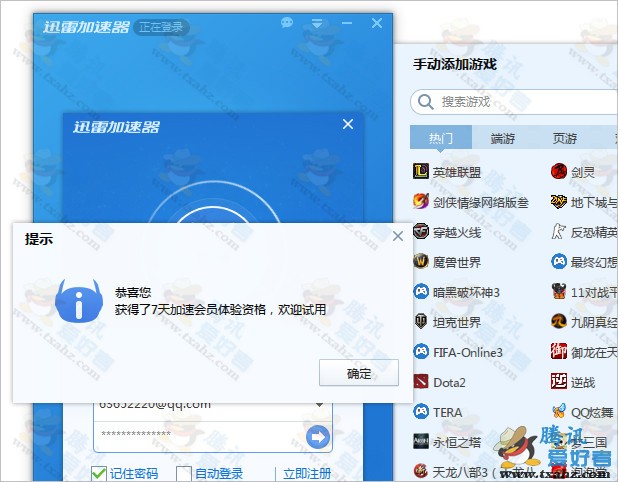Close the 提示 prompt dialog

[x=398, y=236]
